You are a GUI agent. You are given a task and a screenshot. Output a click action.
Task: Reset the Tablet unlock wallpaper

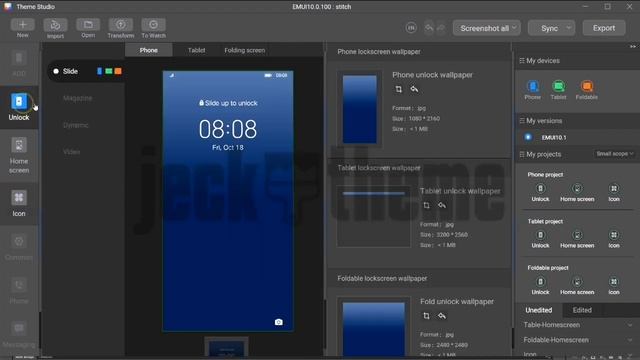click(x=442, y=205)
